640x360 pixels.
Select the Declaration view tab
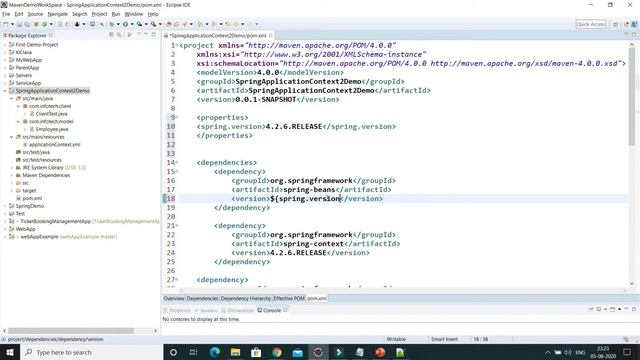click(x=238, y=310)
